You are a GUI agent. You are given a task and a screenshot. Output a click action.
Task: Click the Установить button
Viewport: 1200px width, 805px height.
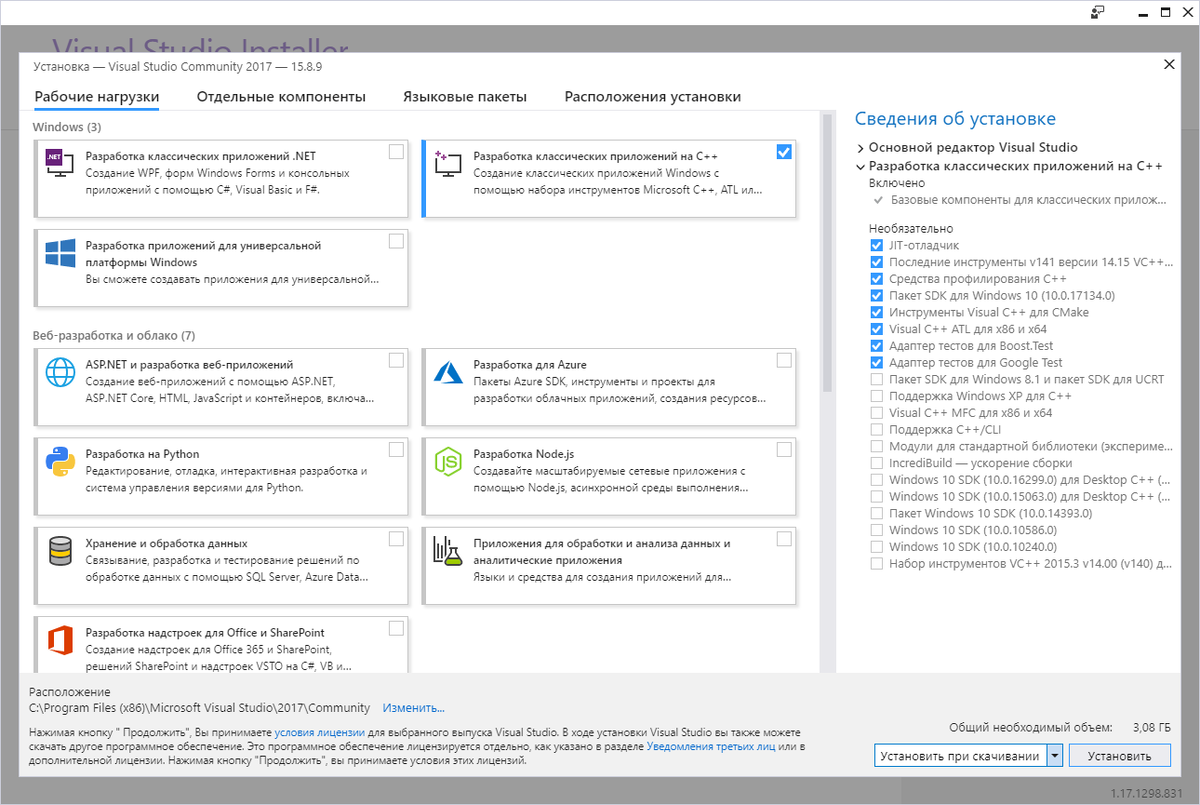tap(1120, 756)
